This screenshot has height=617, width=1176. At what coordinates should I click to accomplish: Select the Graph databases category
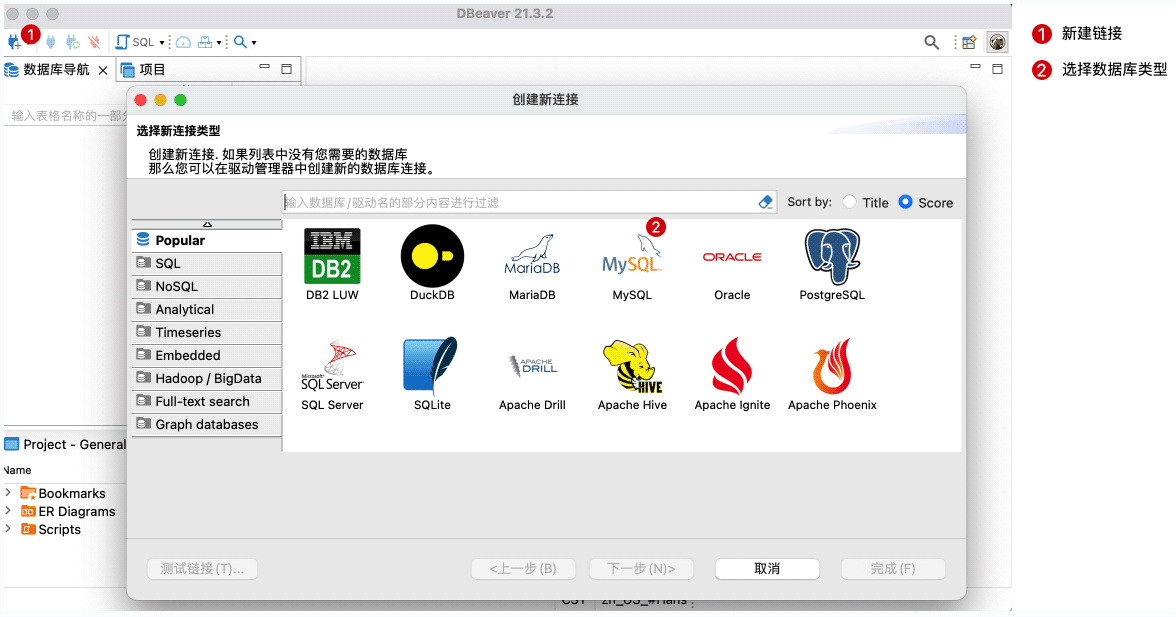tap(207, 424)
